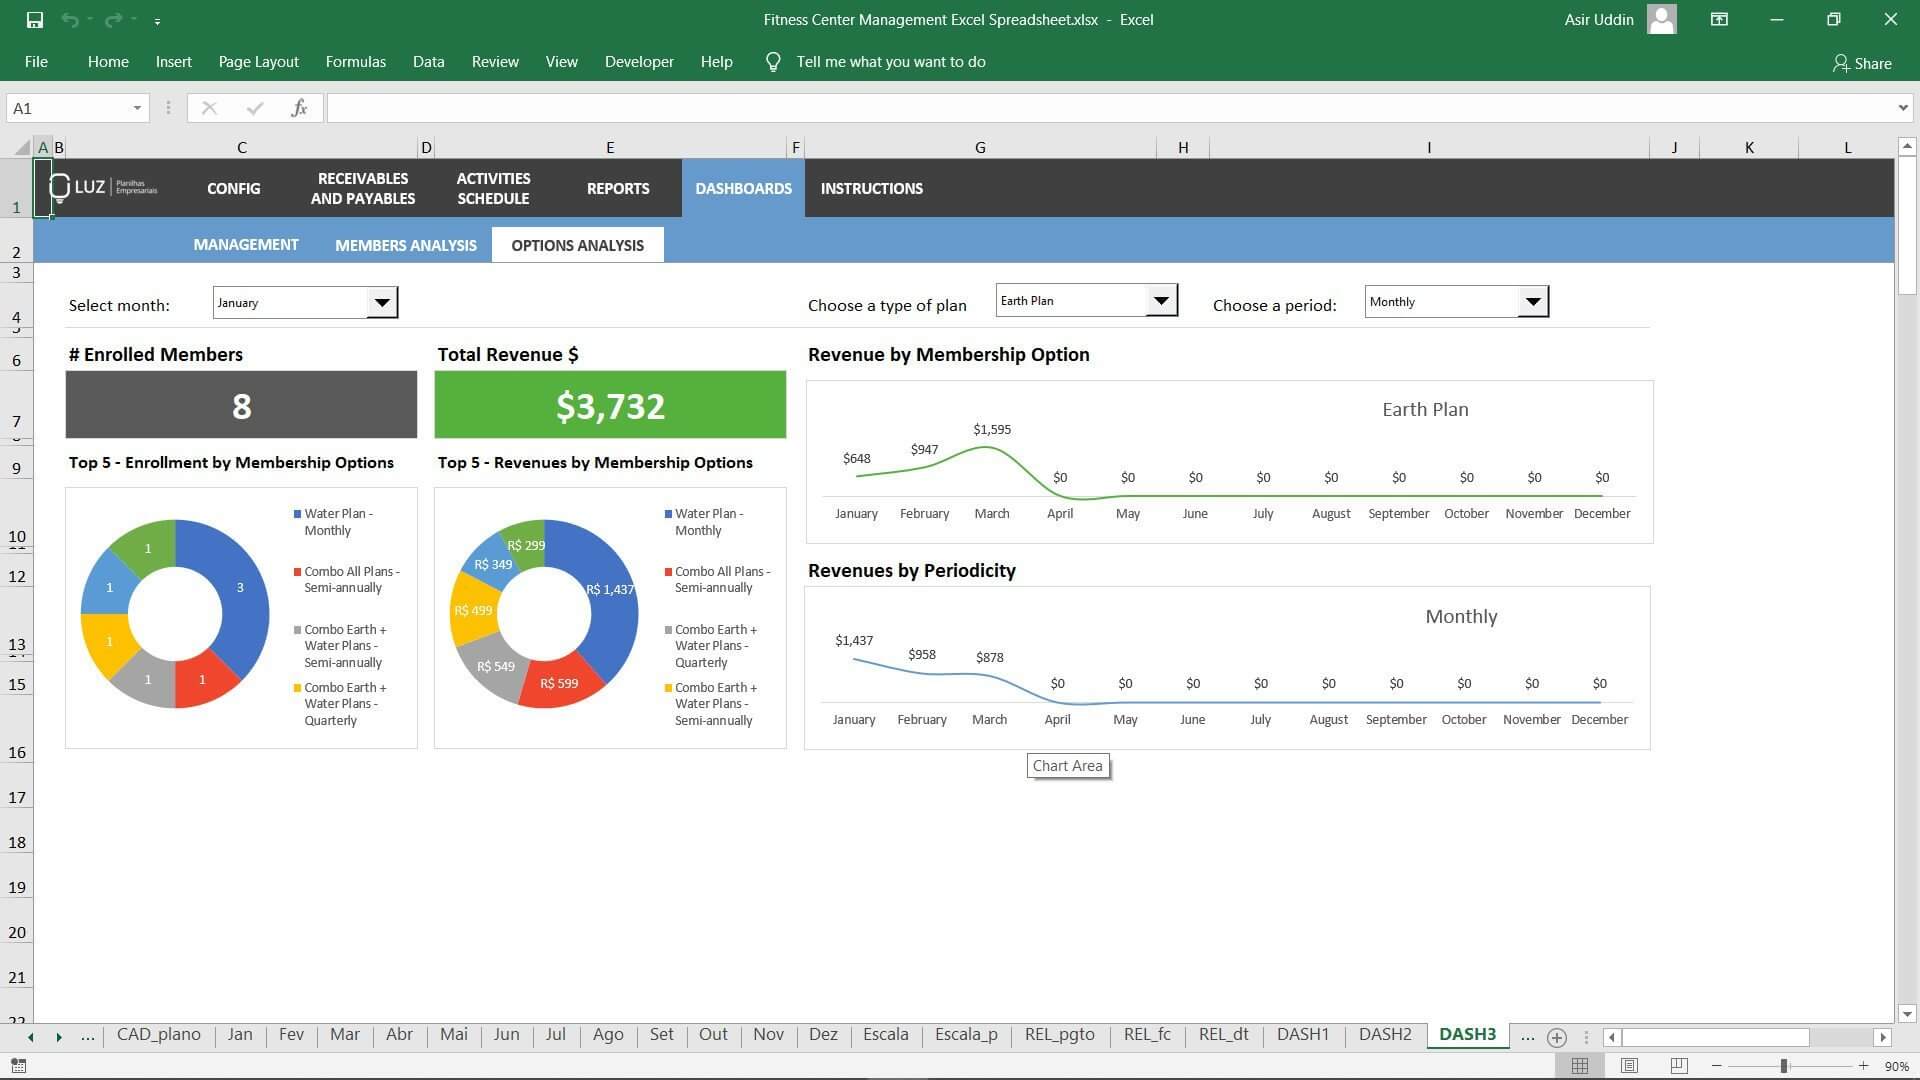Click the Undo icon
Image resolution: width=1920 pixels, height=1080 pixels.
coord(72,19)
